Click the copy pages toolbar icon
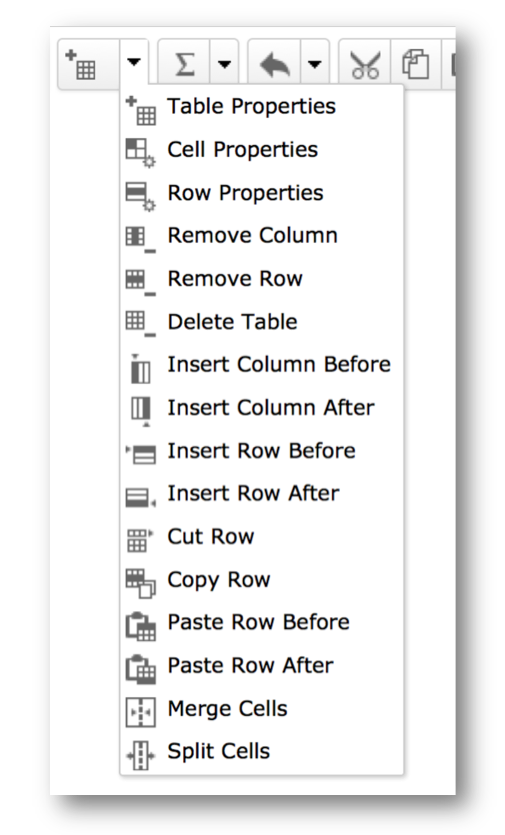Screen dimensions: 505x835 click(x=416, y=64)
